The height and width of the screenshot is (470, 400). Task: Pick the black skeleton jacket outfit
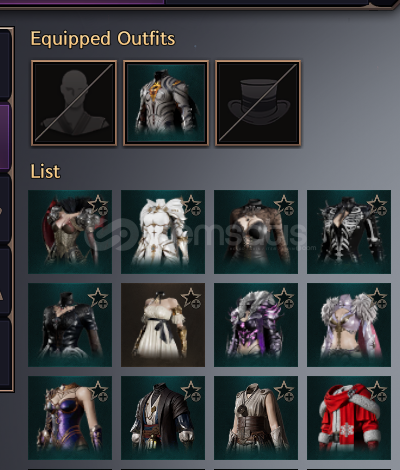349,232
